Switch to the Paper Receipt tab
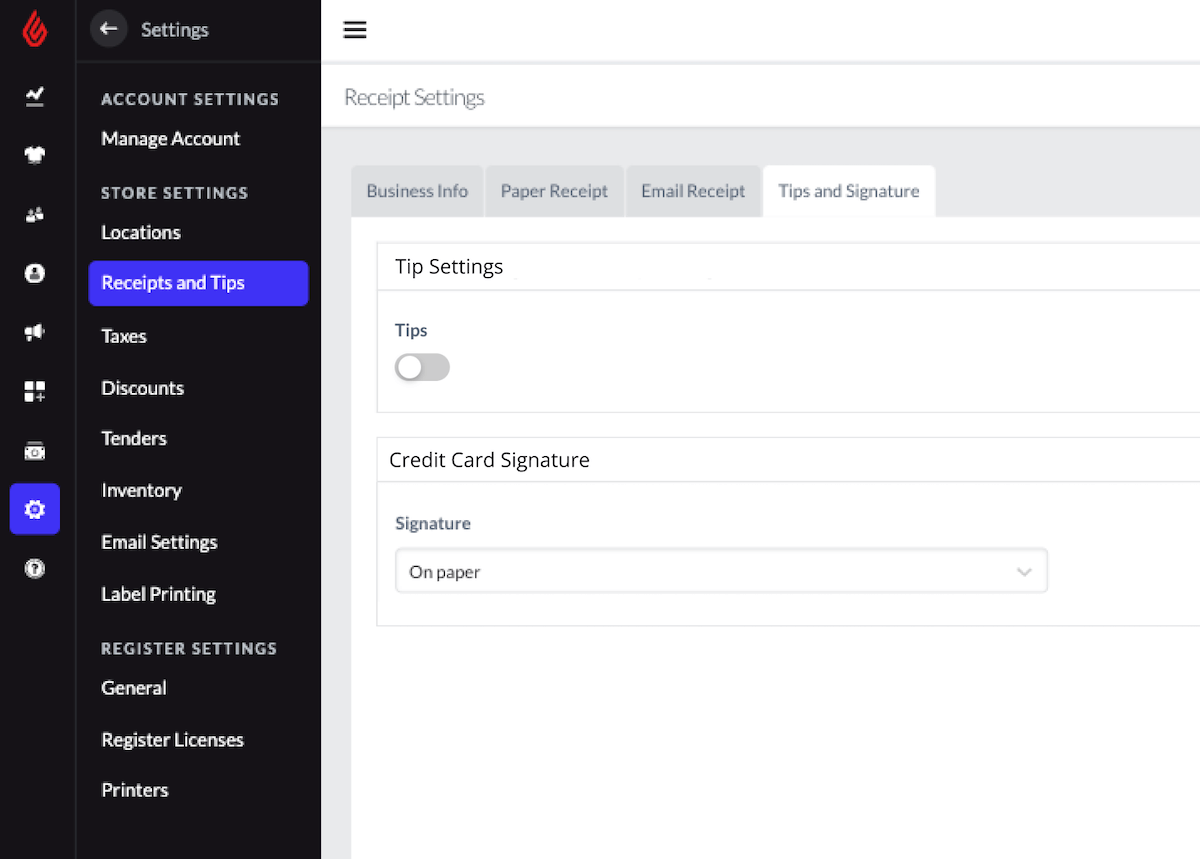The height and width of the screenshot is (859, 1200). [x=554, y=191]
